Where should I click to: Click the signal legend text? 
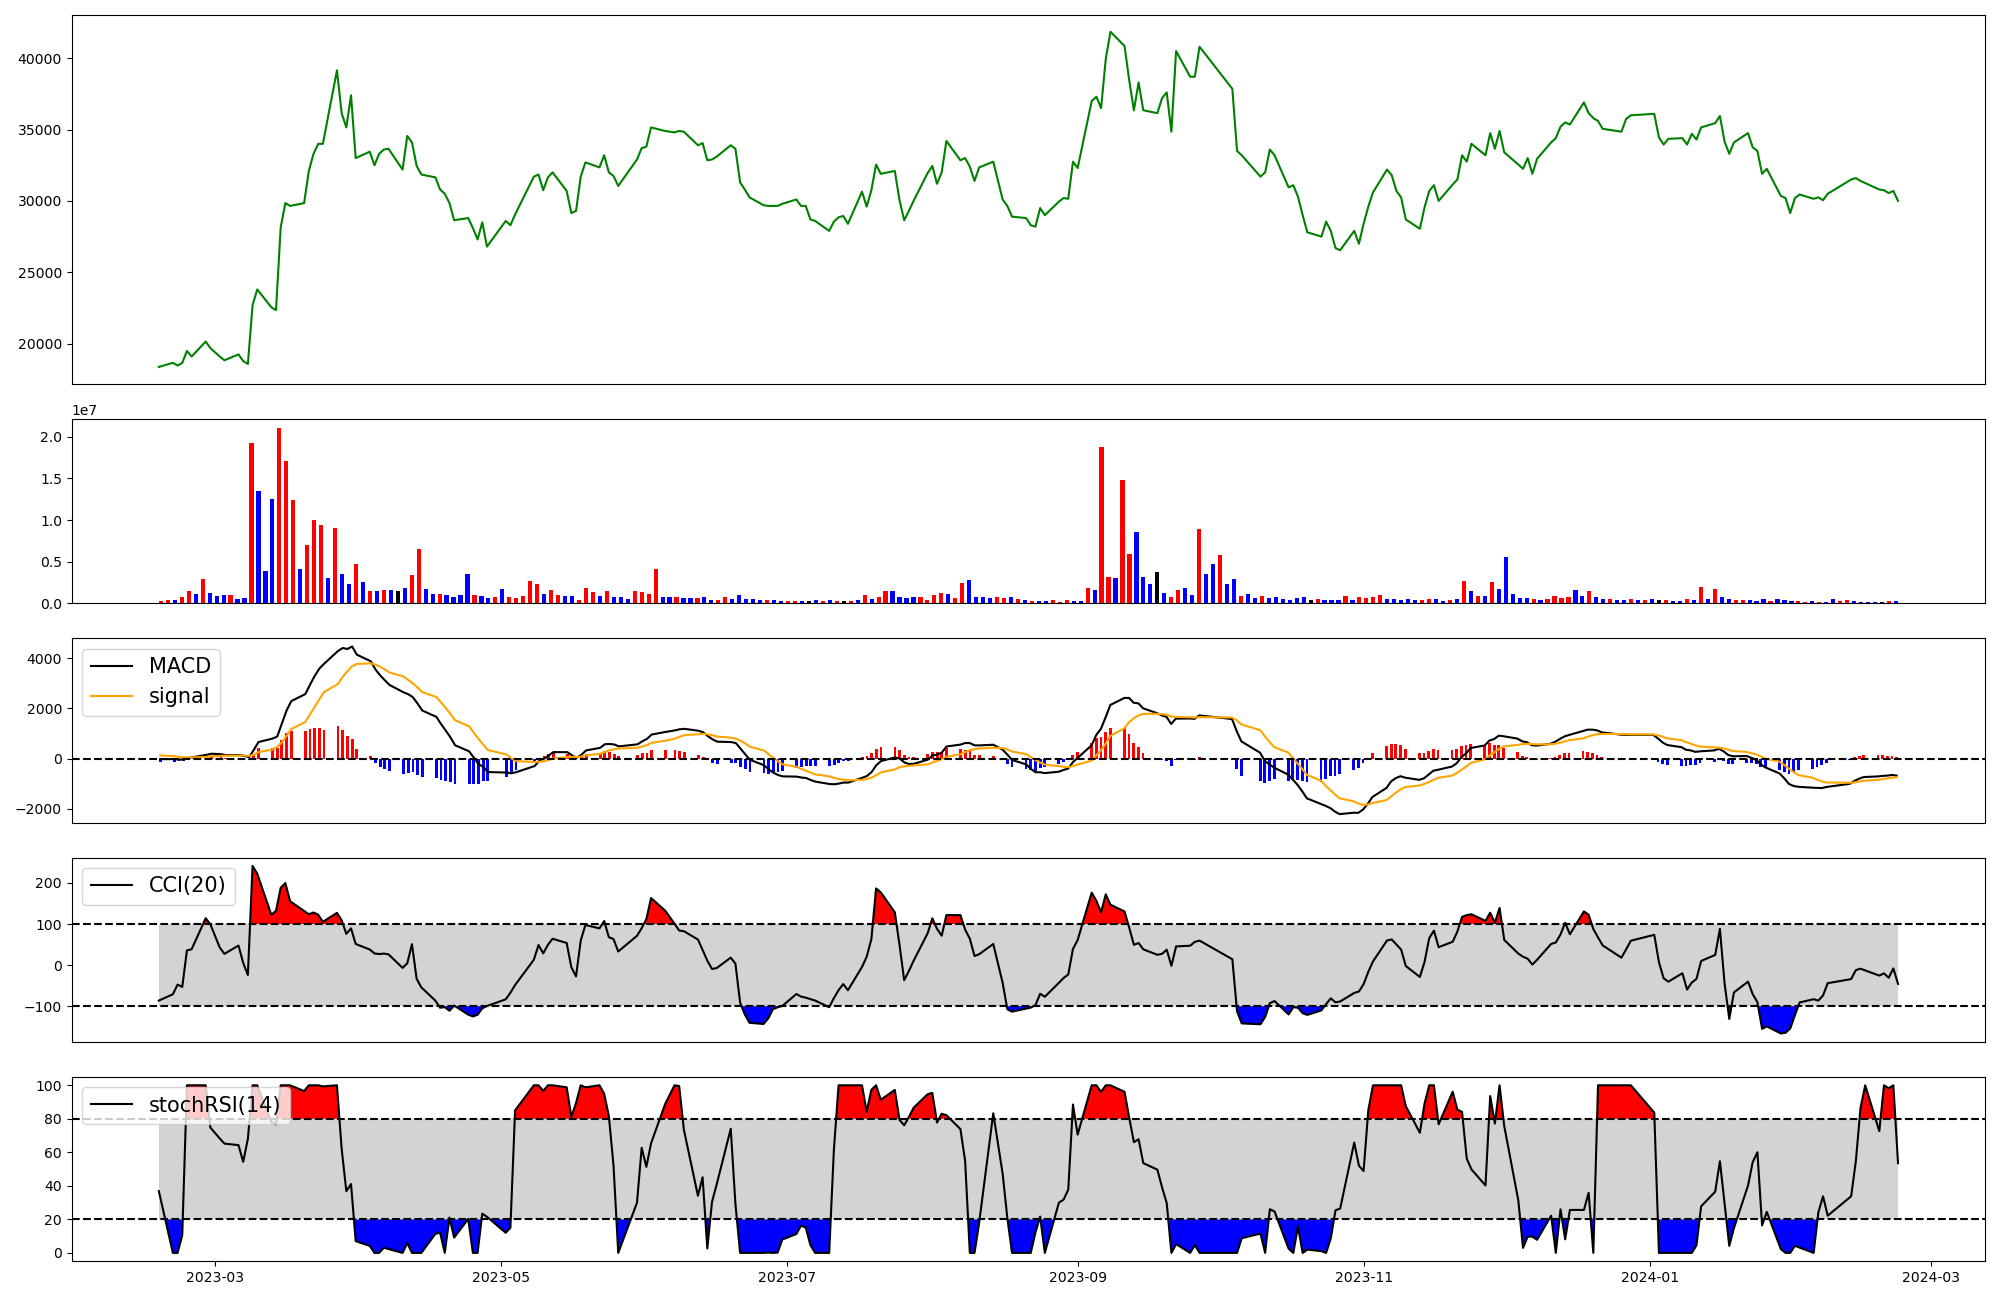pyautogui.click(x=179, y=696)
